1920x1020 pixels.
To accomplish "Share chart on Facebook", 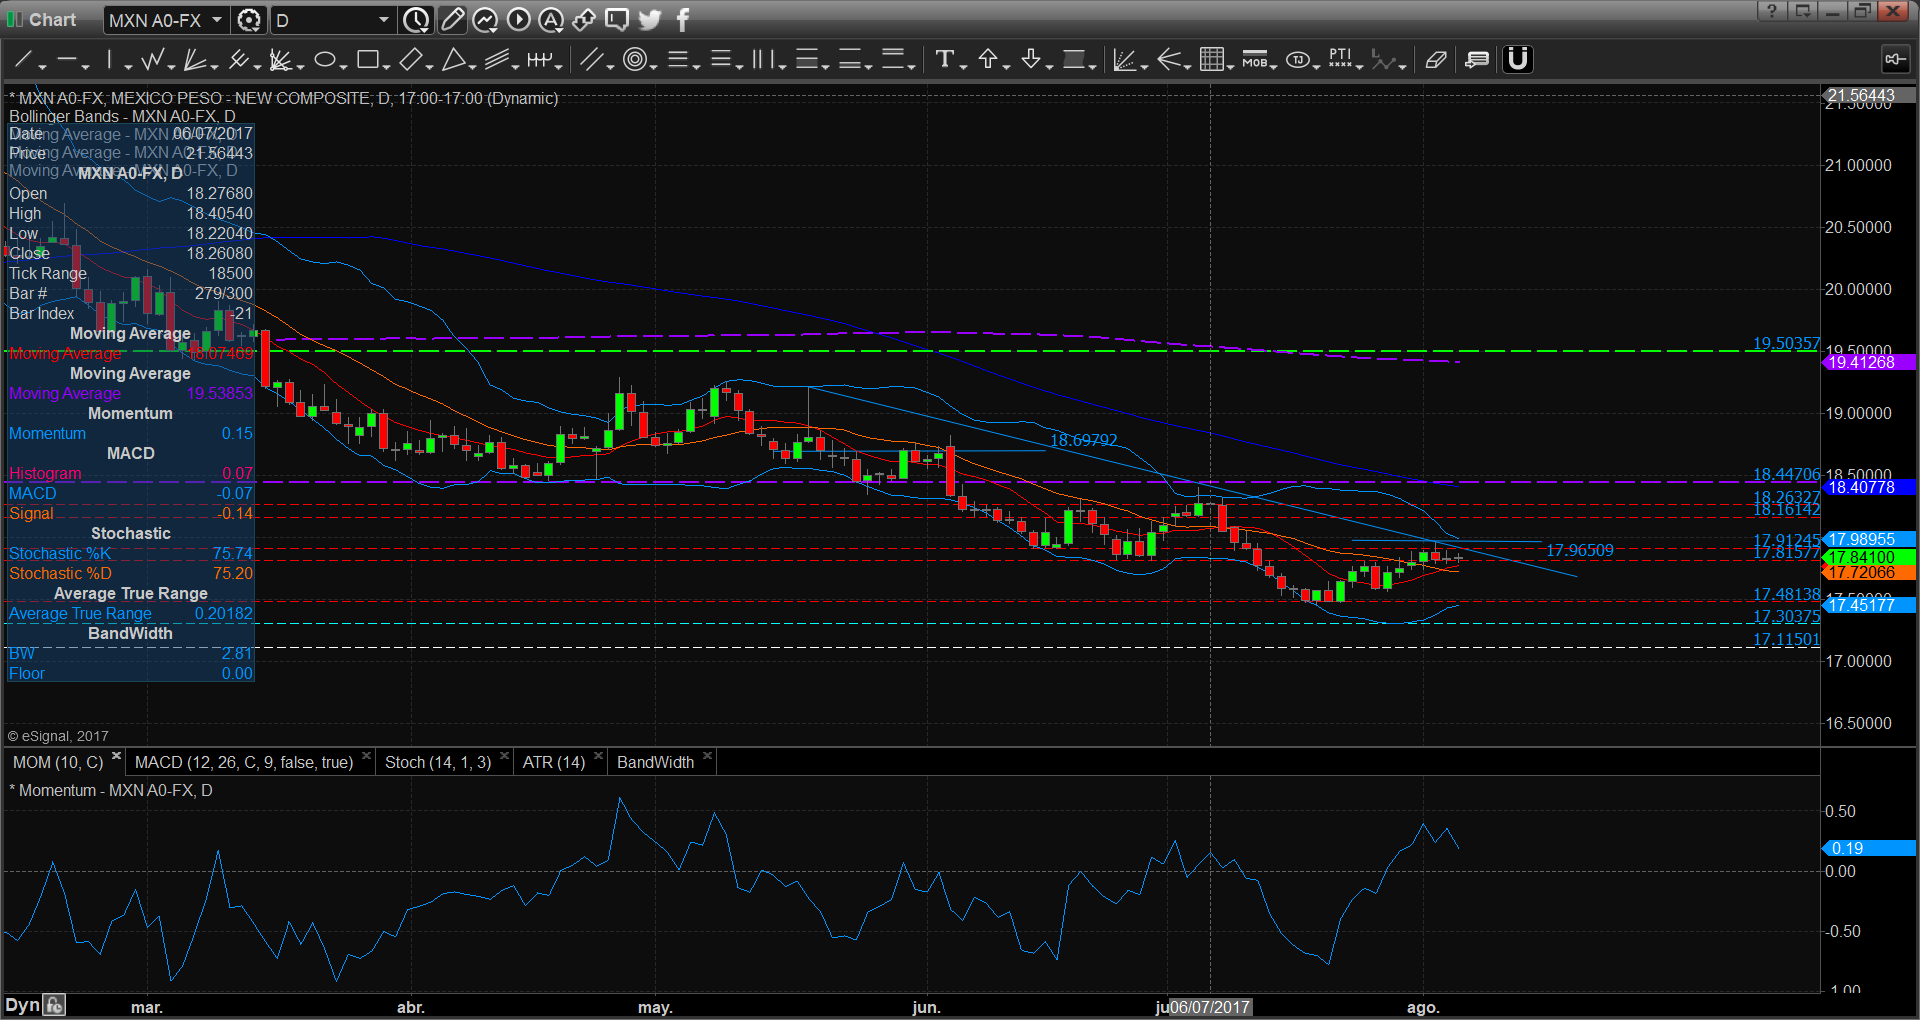I will point(683,20).
